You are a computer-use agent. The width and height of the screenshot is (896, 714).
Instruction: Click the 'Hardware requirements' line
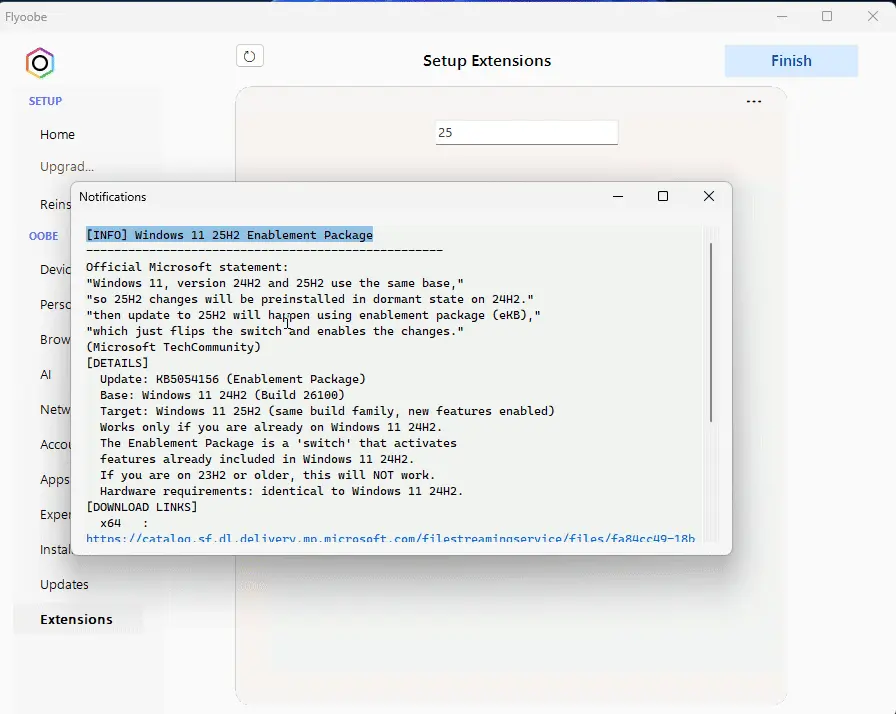(x=281, y=491)
